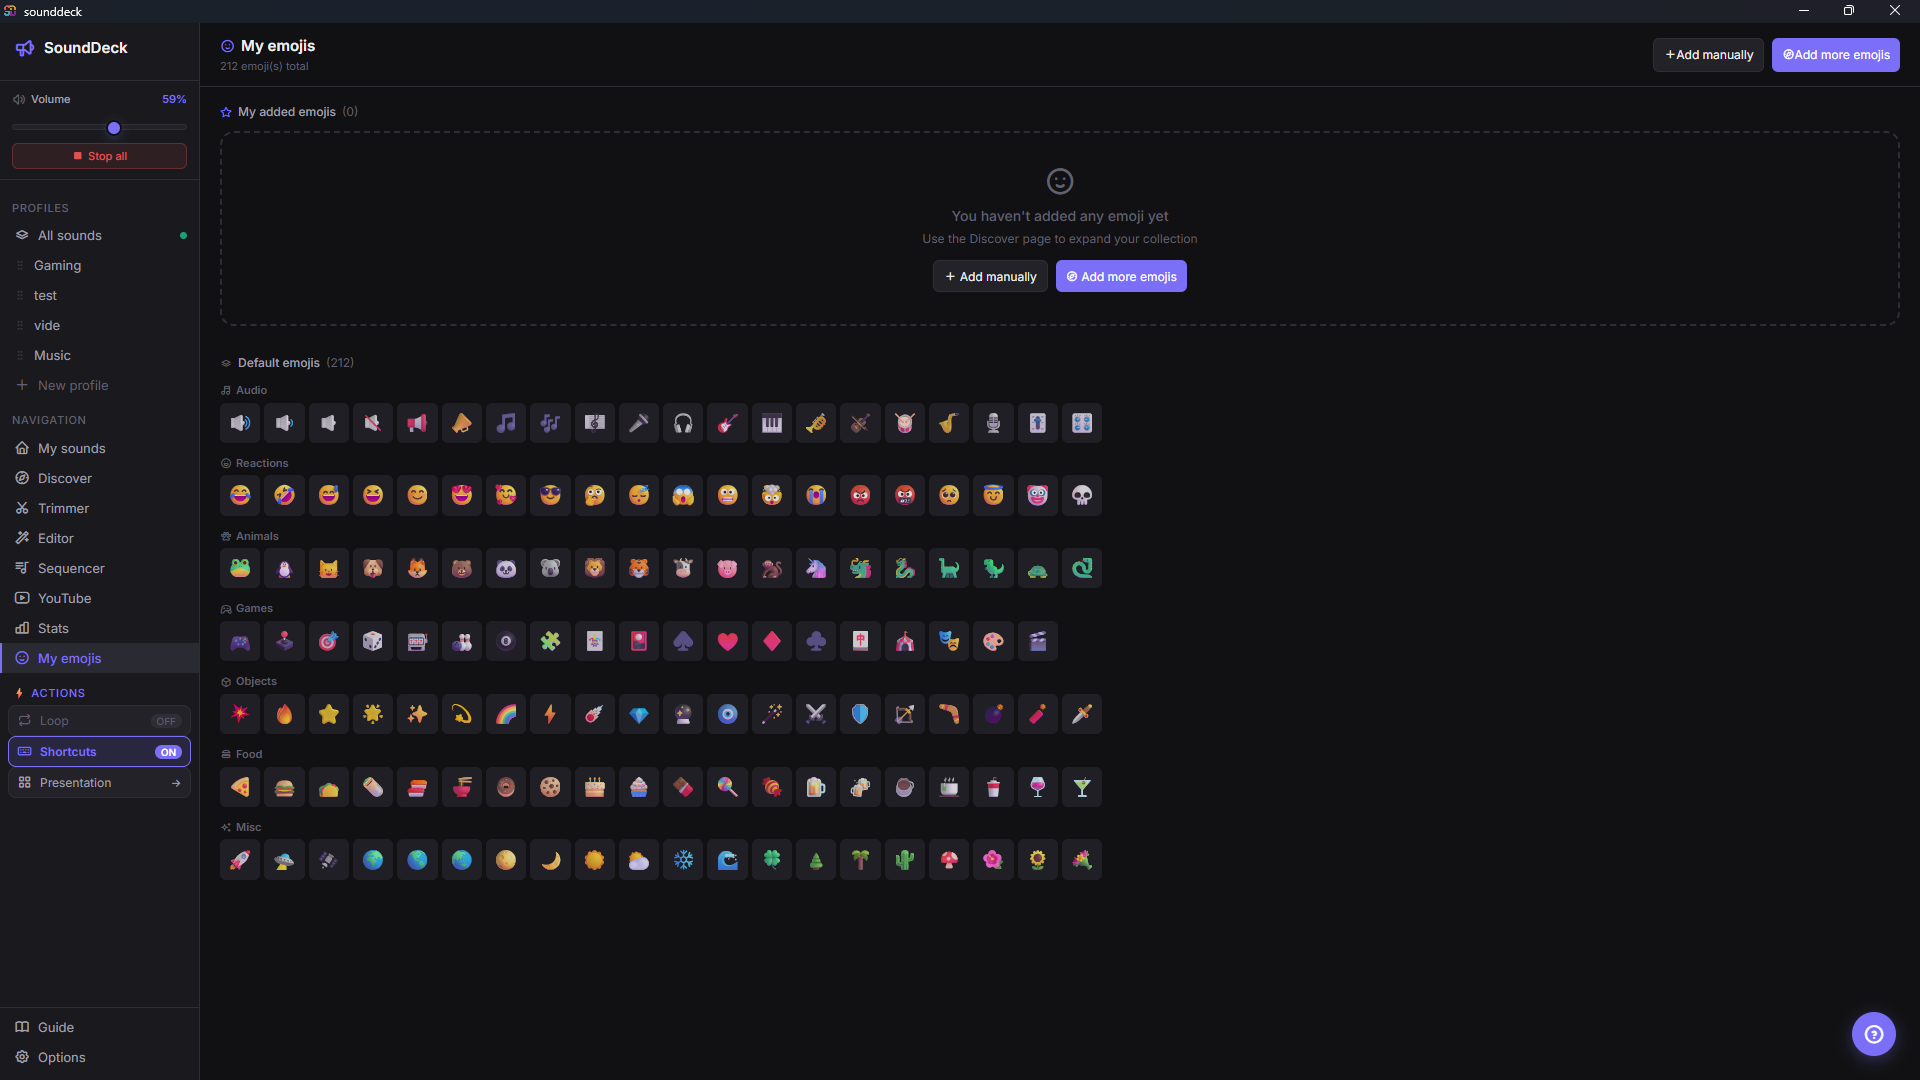Choose the blue gem emoji
The image size is (1920, 1080).
click(639, 714)
